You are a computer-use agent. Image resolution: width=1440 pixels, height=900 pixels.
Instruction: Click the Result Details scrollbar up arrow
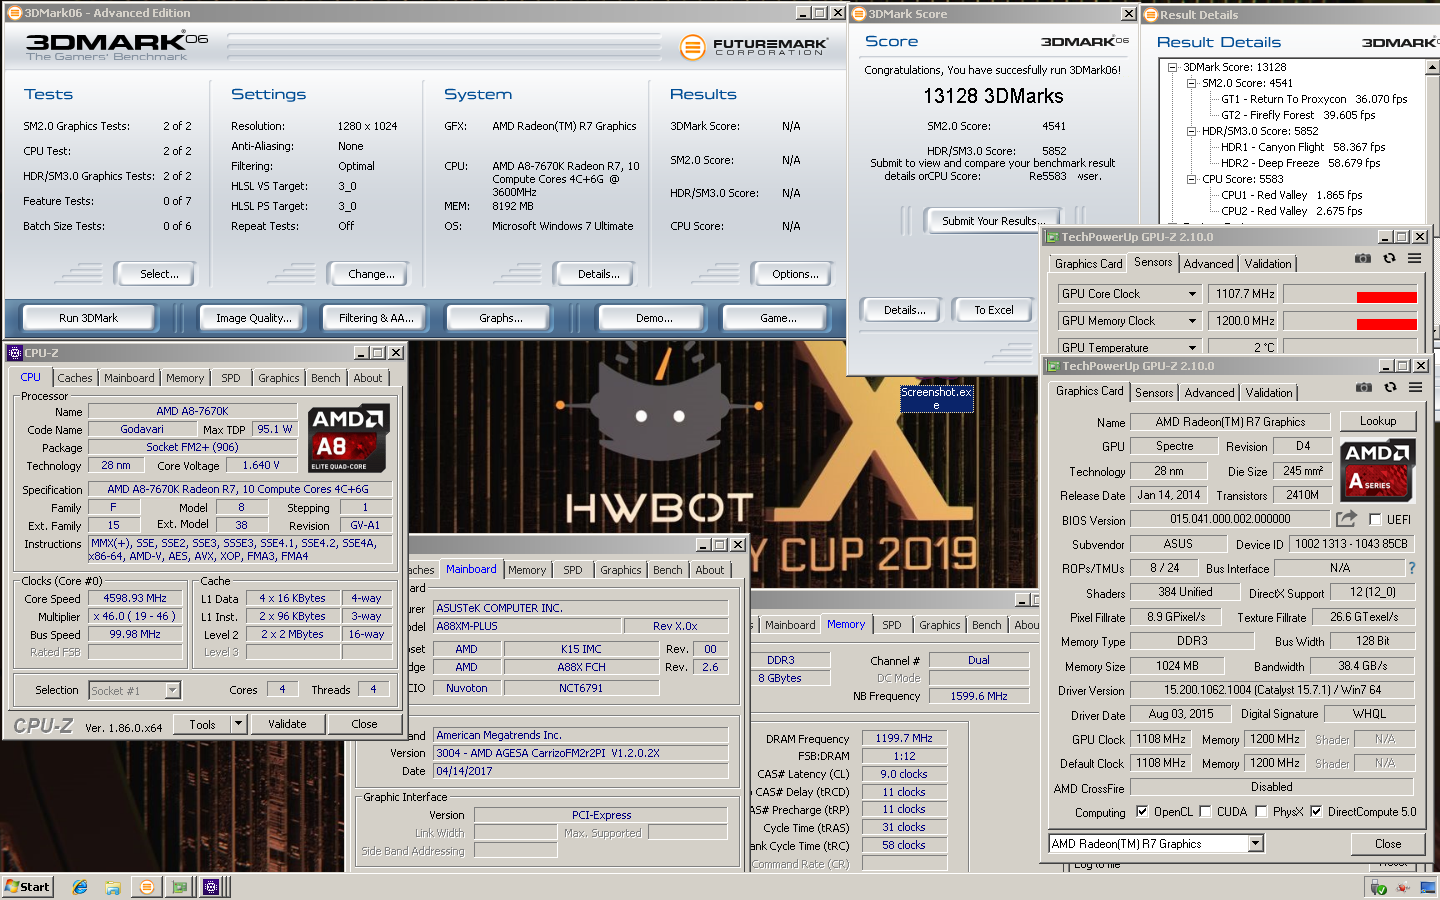tap(1432, 67)
